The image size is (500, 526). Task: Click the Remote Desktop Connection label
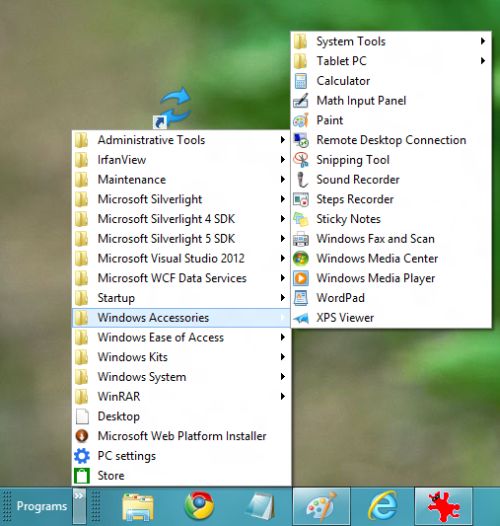(391, 141)
